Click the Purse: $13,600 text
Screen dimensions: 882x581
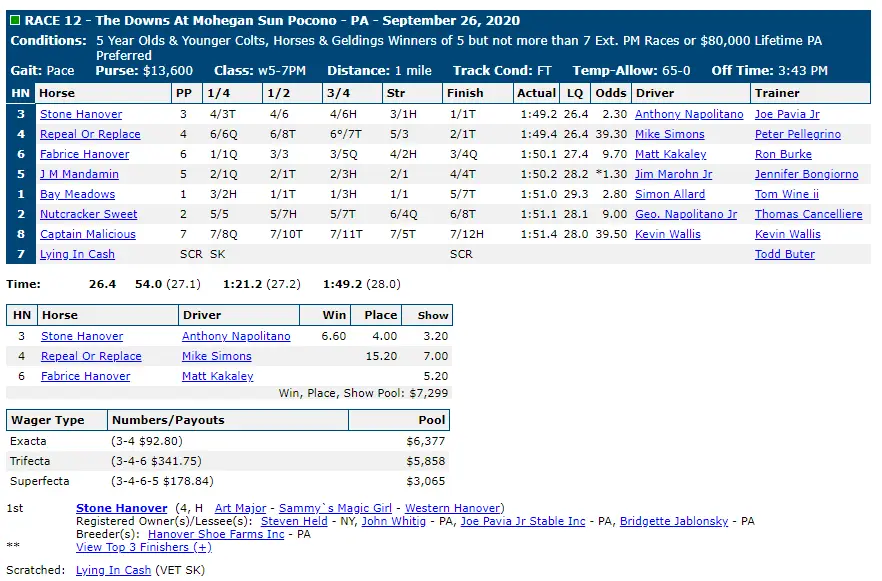tap(144, 71)
